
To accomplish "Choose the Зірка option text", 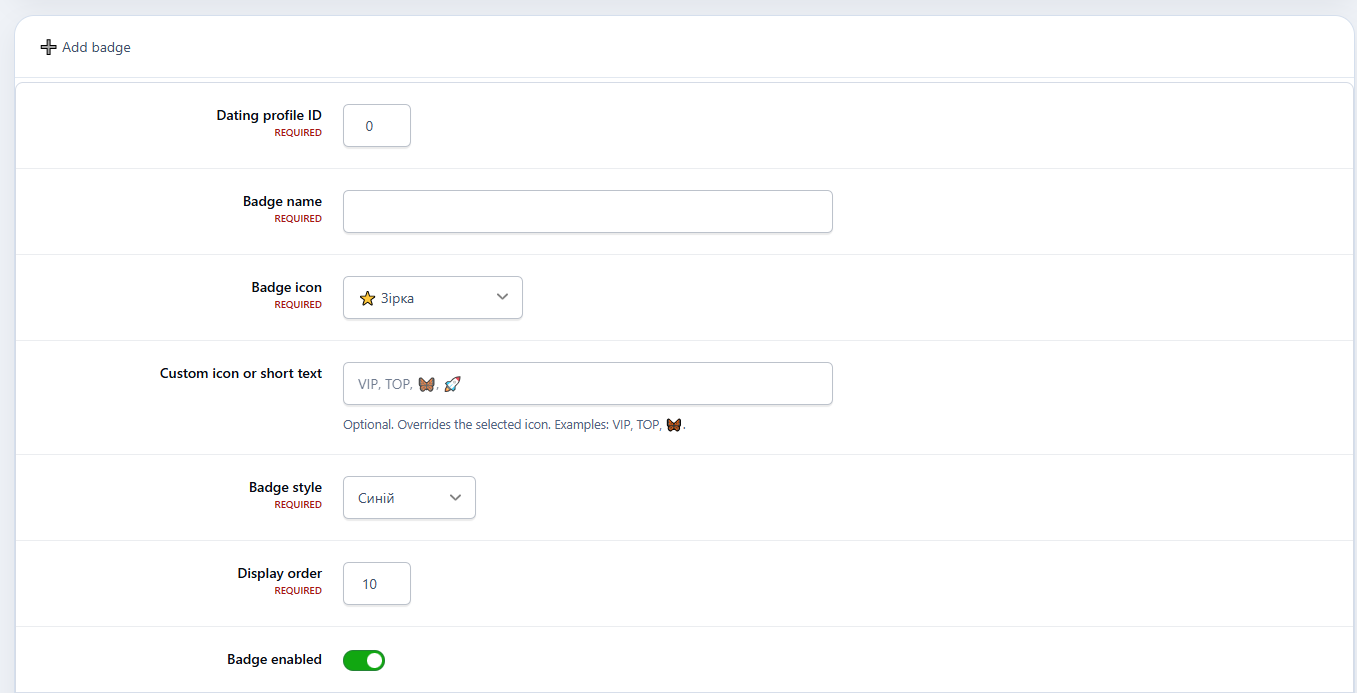I will pyautogui.click(x=397, y=298).
